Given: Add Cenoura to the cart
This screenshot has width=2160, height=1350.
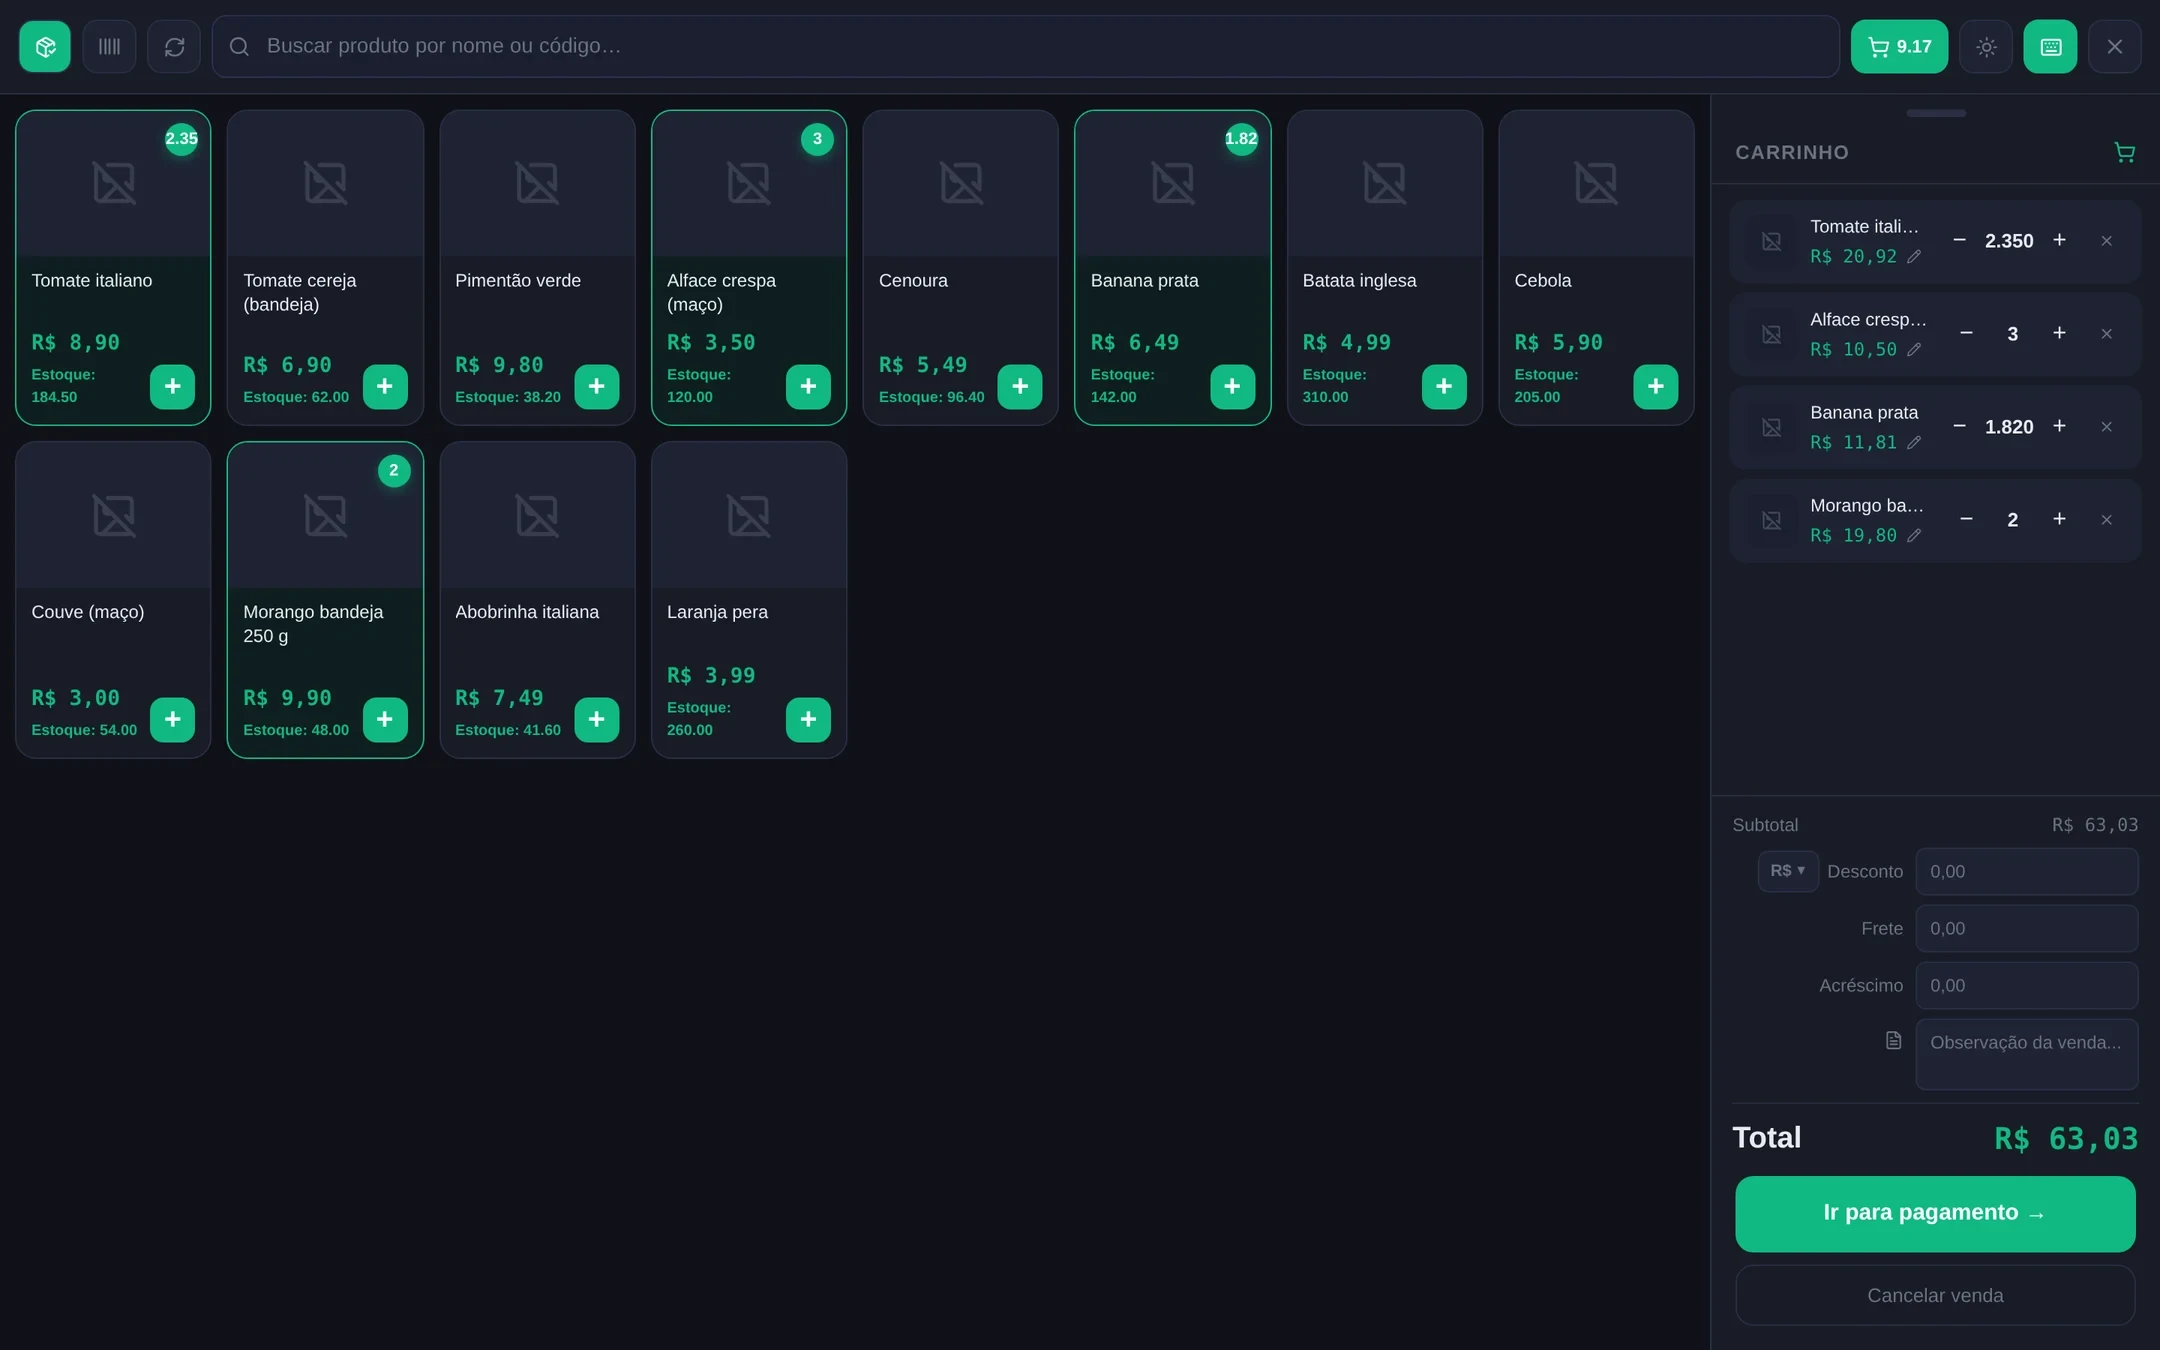Looking at the screenshot, I should 1020,386.
